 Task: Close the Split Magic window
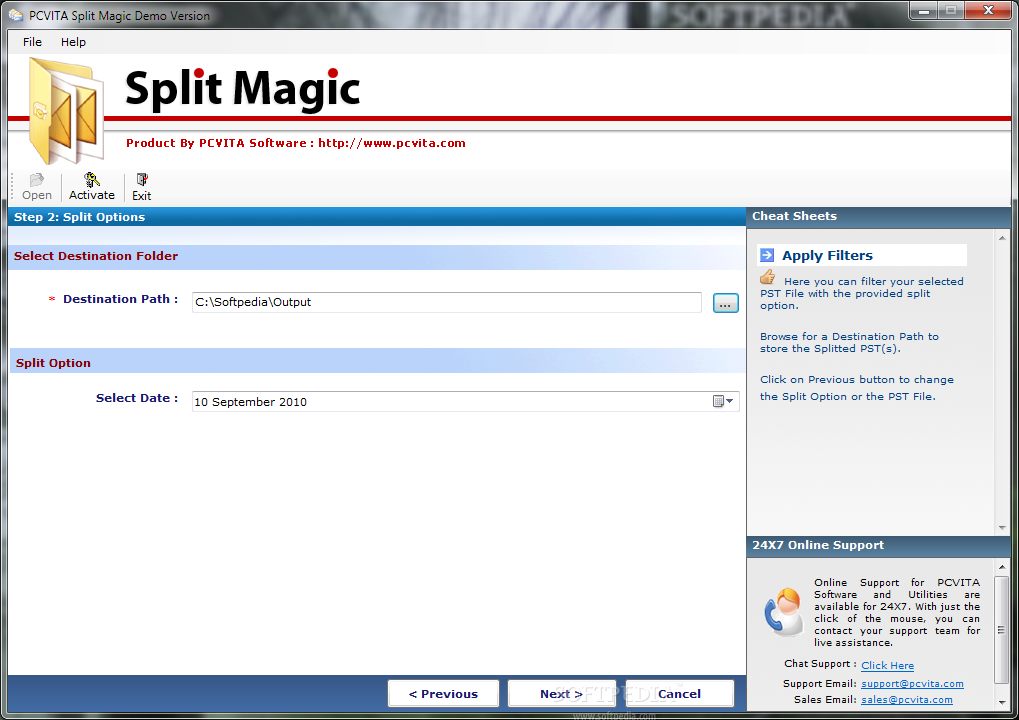pos(988,10)
